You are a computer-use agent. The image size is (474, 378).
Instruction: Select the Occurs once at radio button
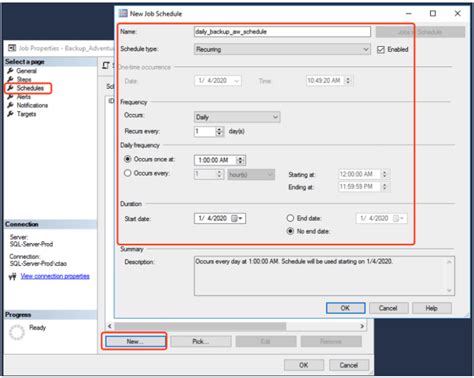[128, 159]
